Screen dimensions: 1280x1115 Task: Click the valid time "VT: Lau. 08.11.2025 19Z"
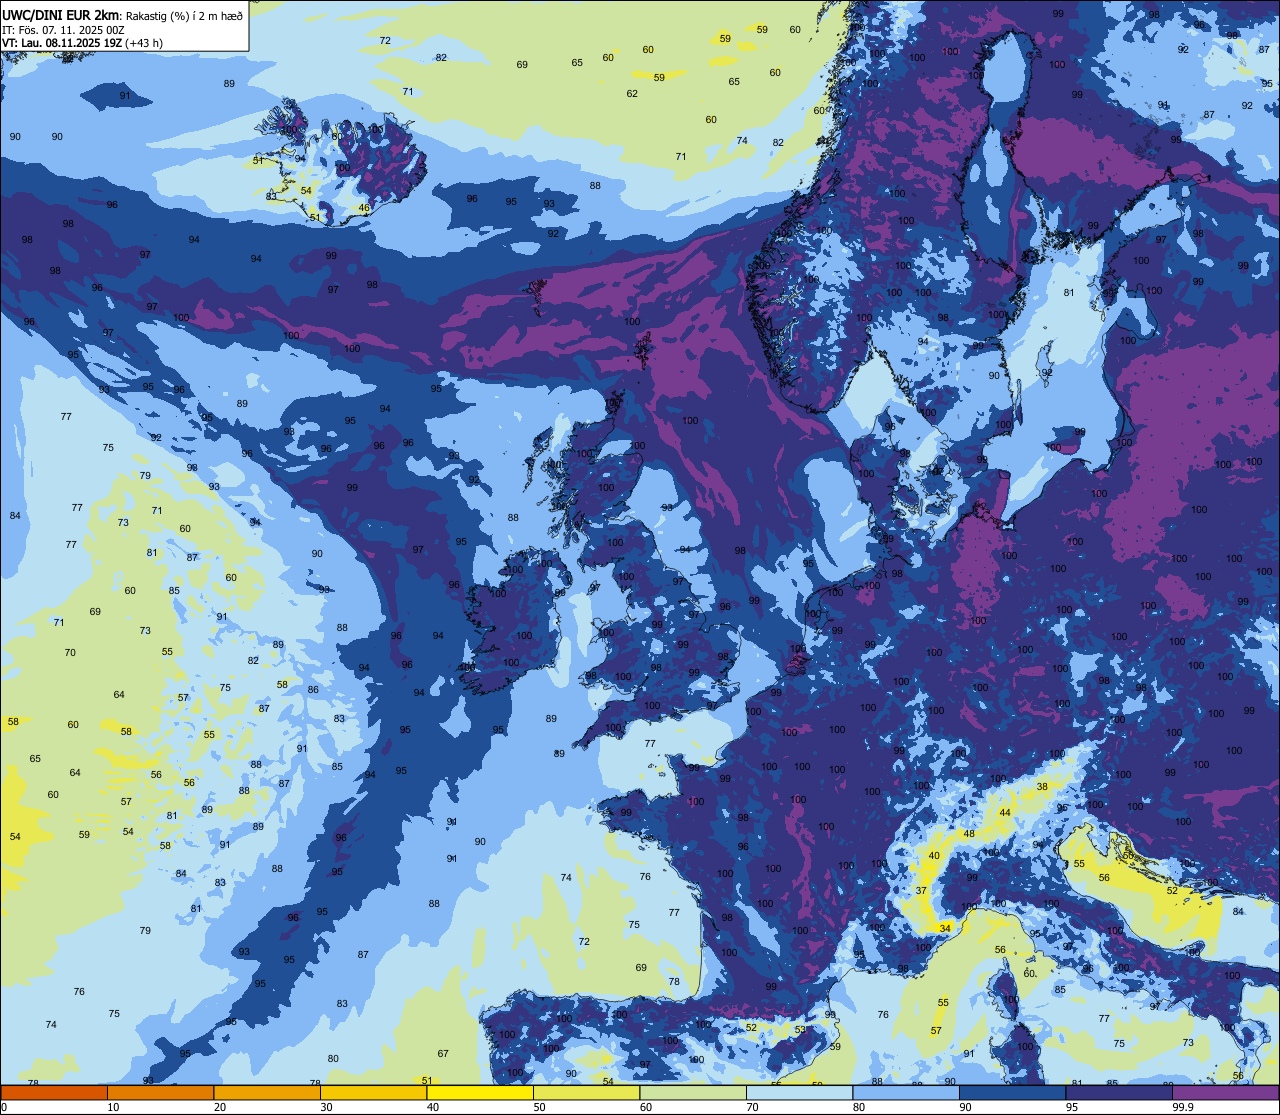pos(60,42)
